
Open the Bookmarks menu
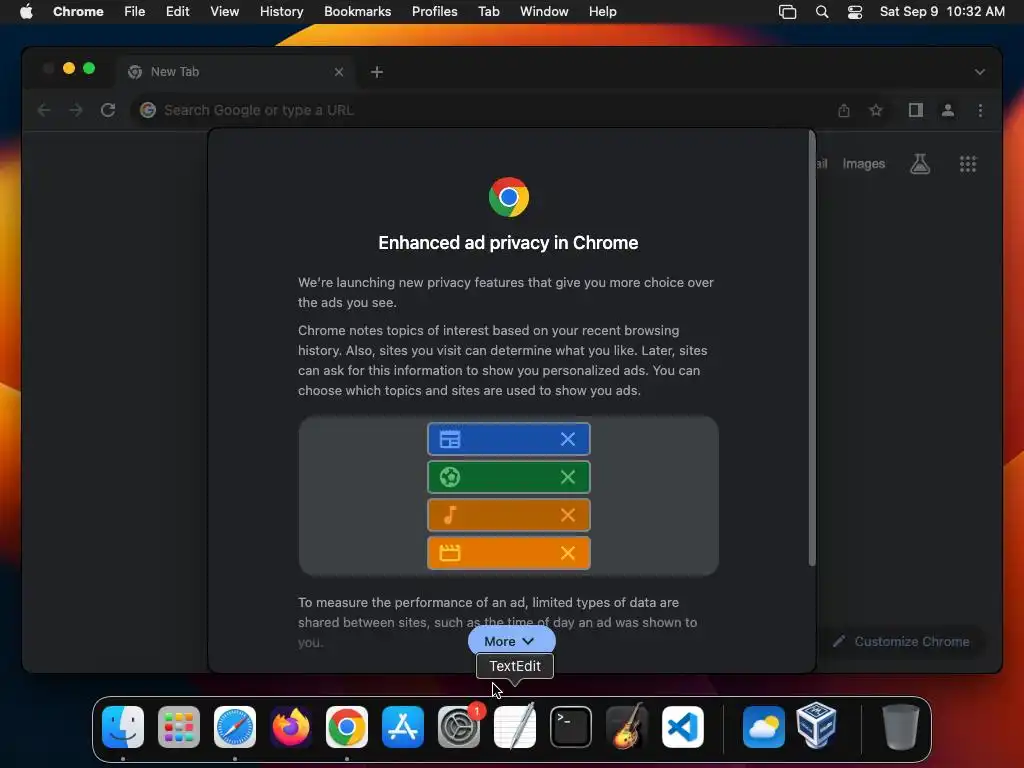pos(357,12)
